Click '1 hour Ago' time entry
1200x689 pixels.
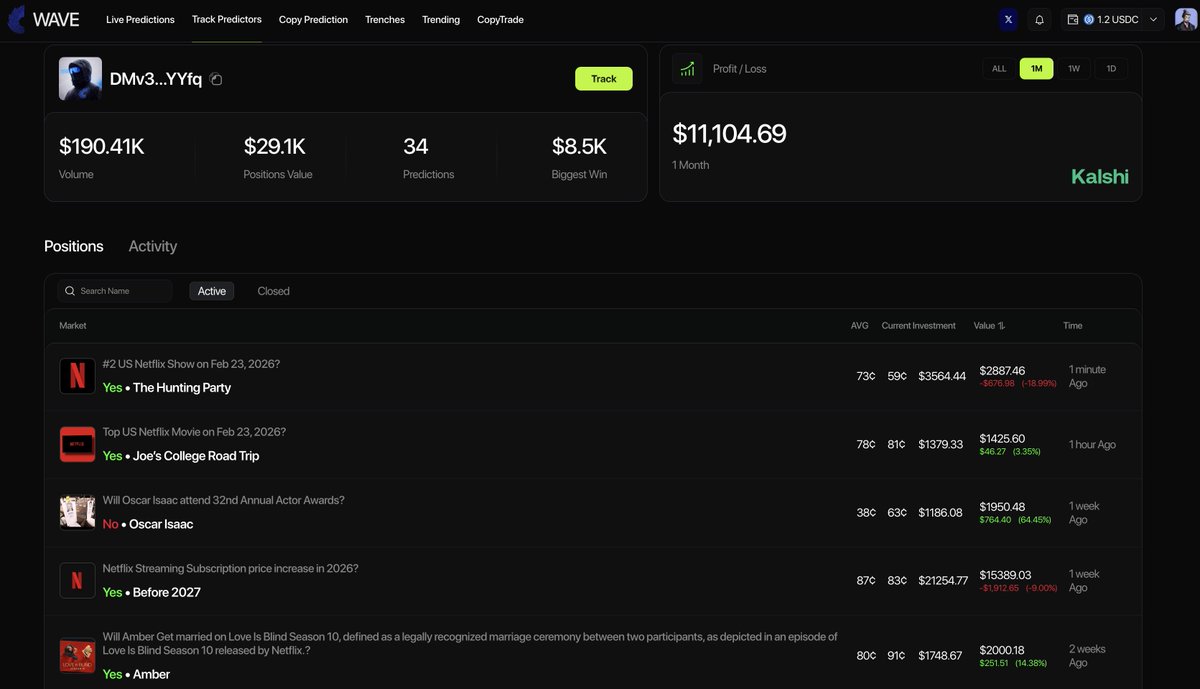(1092, 445)
